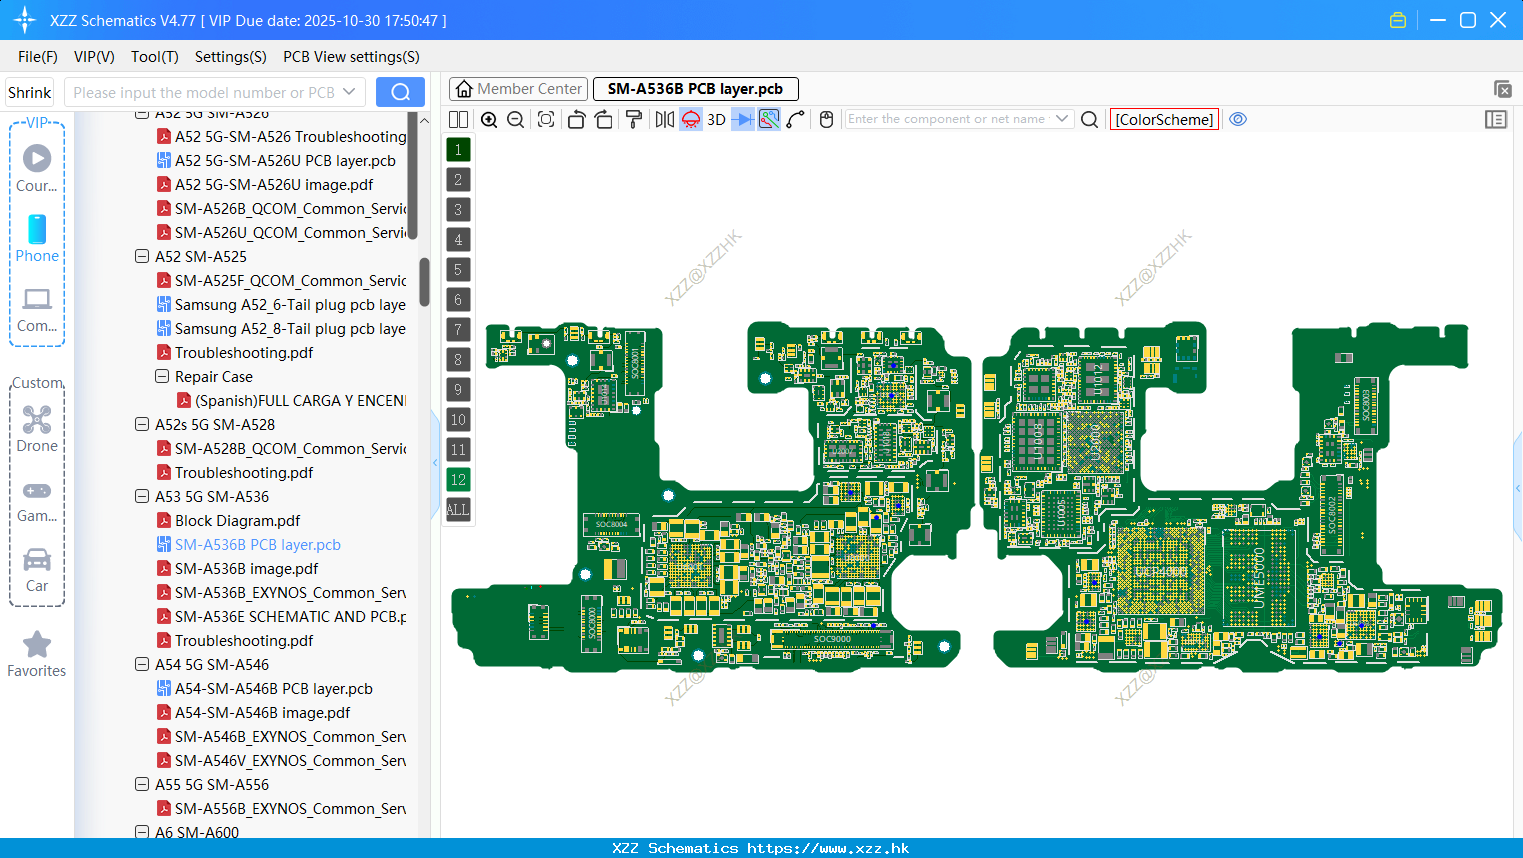
Task: Rotate the board counterclockwise
Action: click(576, 120)
